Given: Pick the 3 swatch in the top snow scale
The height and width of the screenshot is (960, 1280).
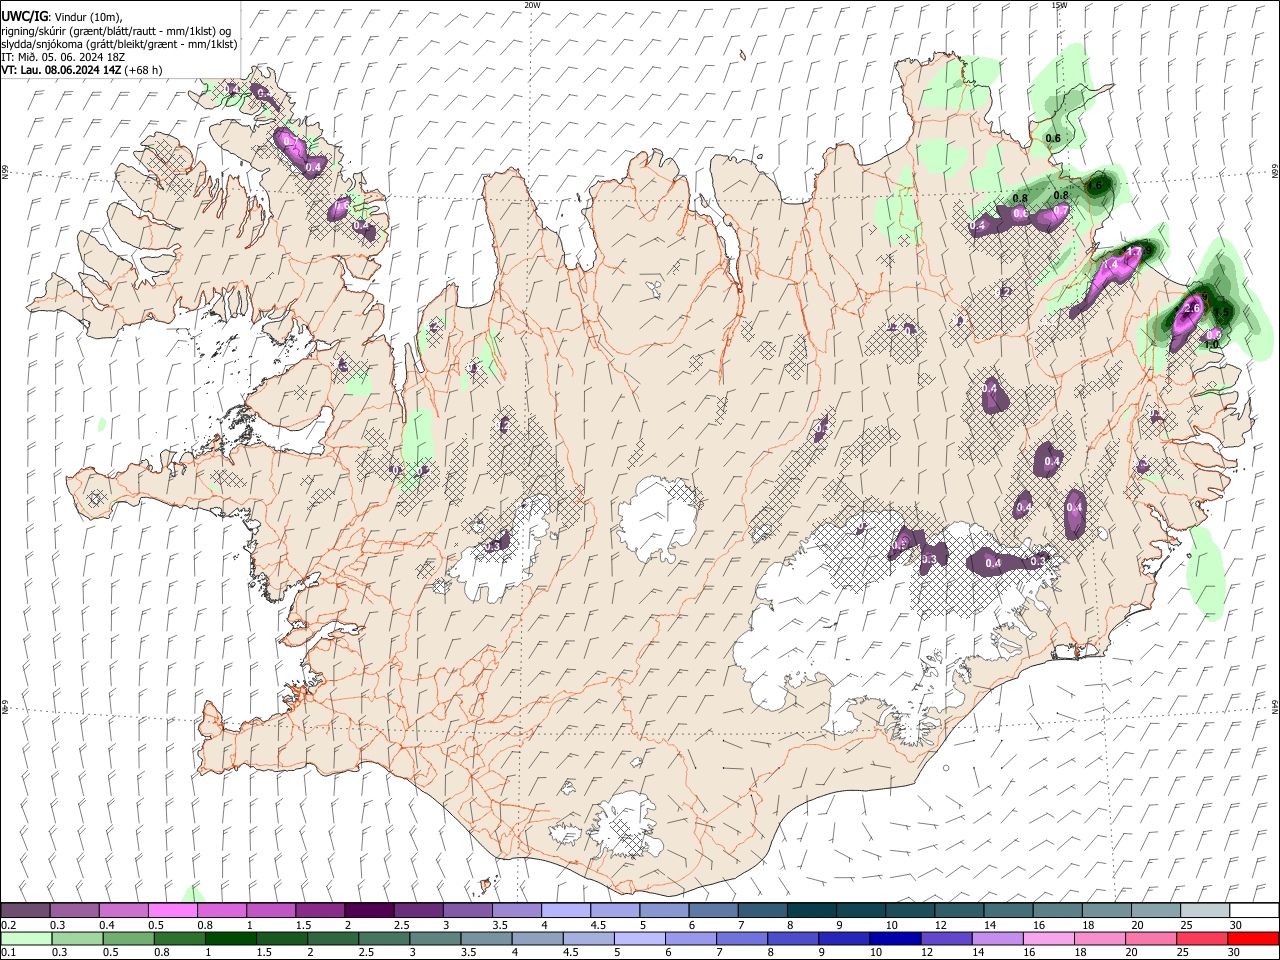Looking at the screenshot, I should [466, 910].
